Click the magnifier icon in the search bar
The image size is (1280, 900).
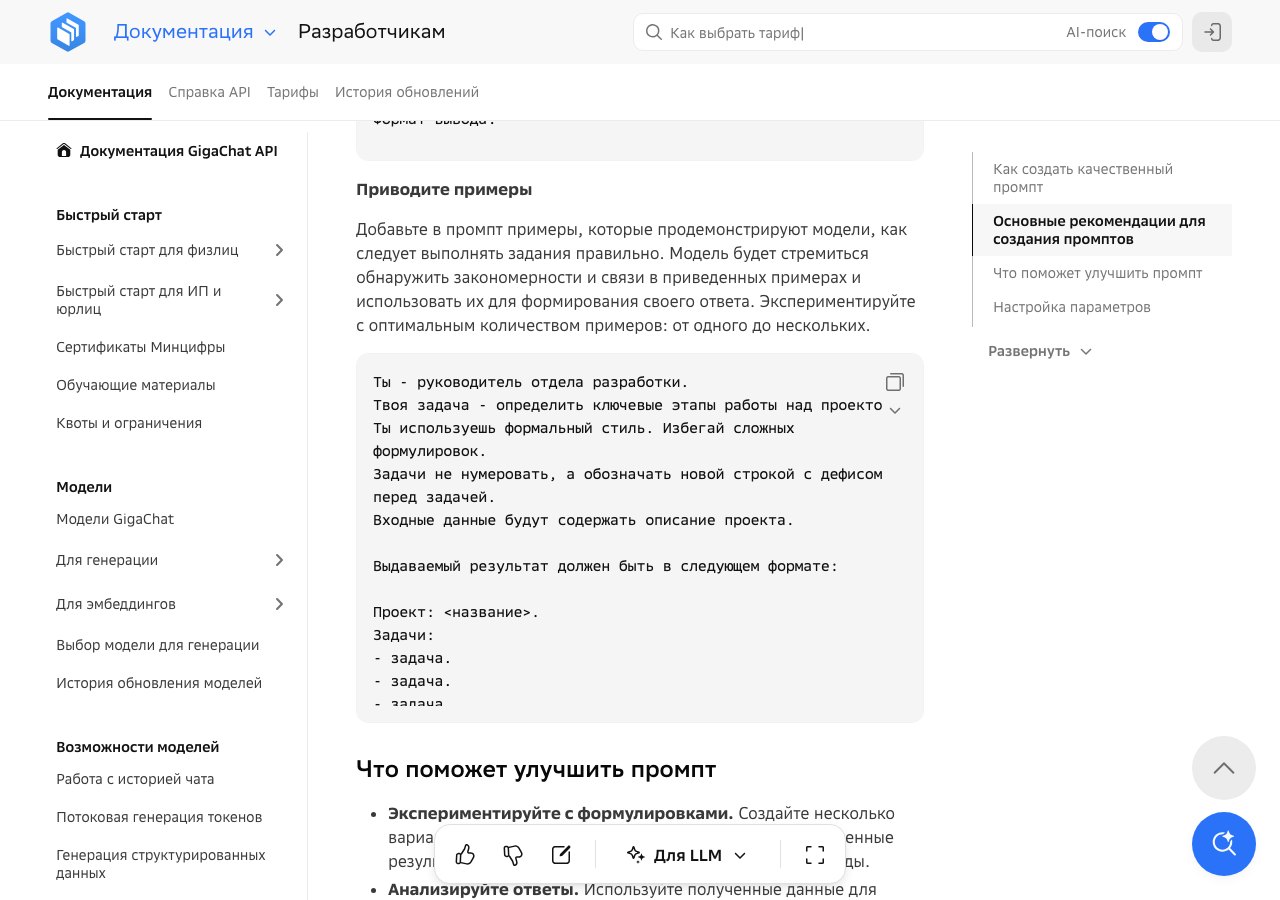coord(654,32)
